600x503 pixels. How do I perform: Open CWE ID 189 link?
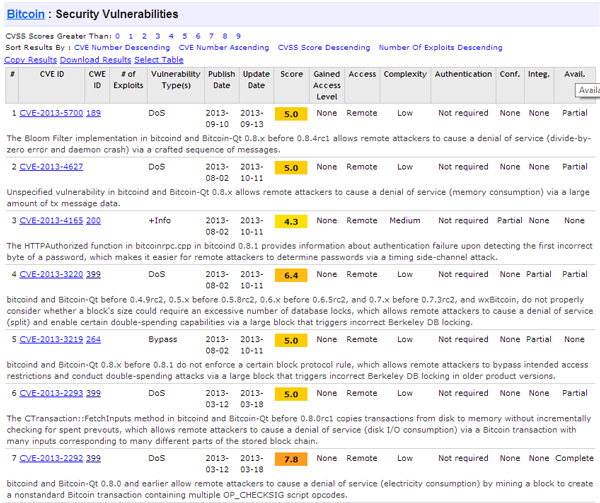93,114
